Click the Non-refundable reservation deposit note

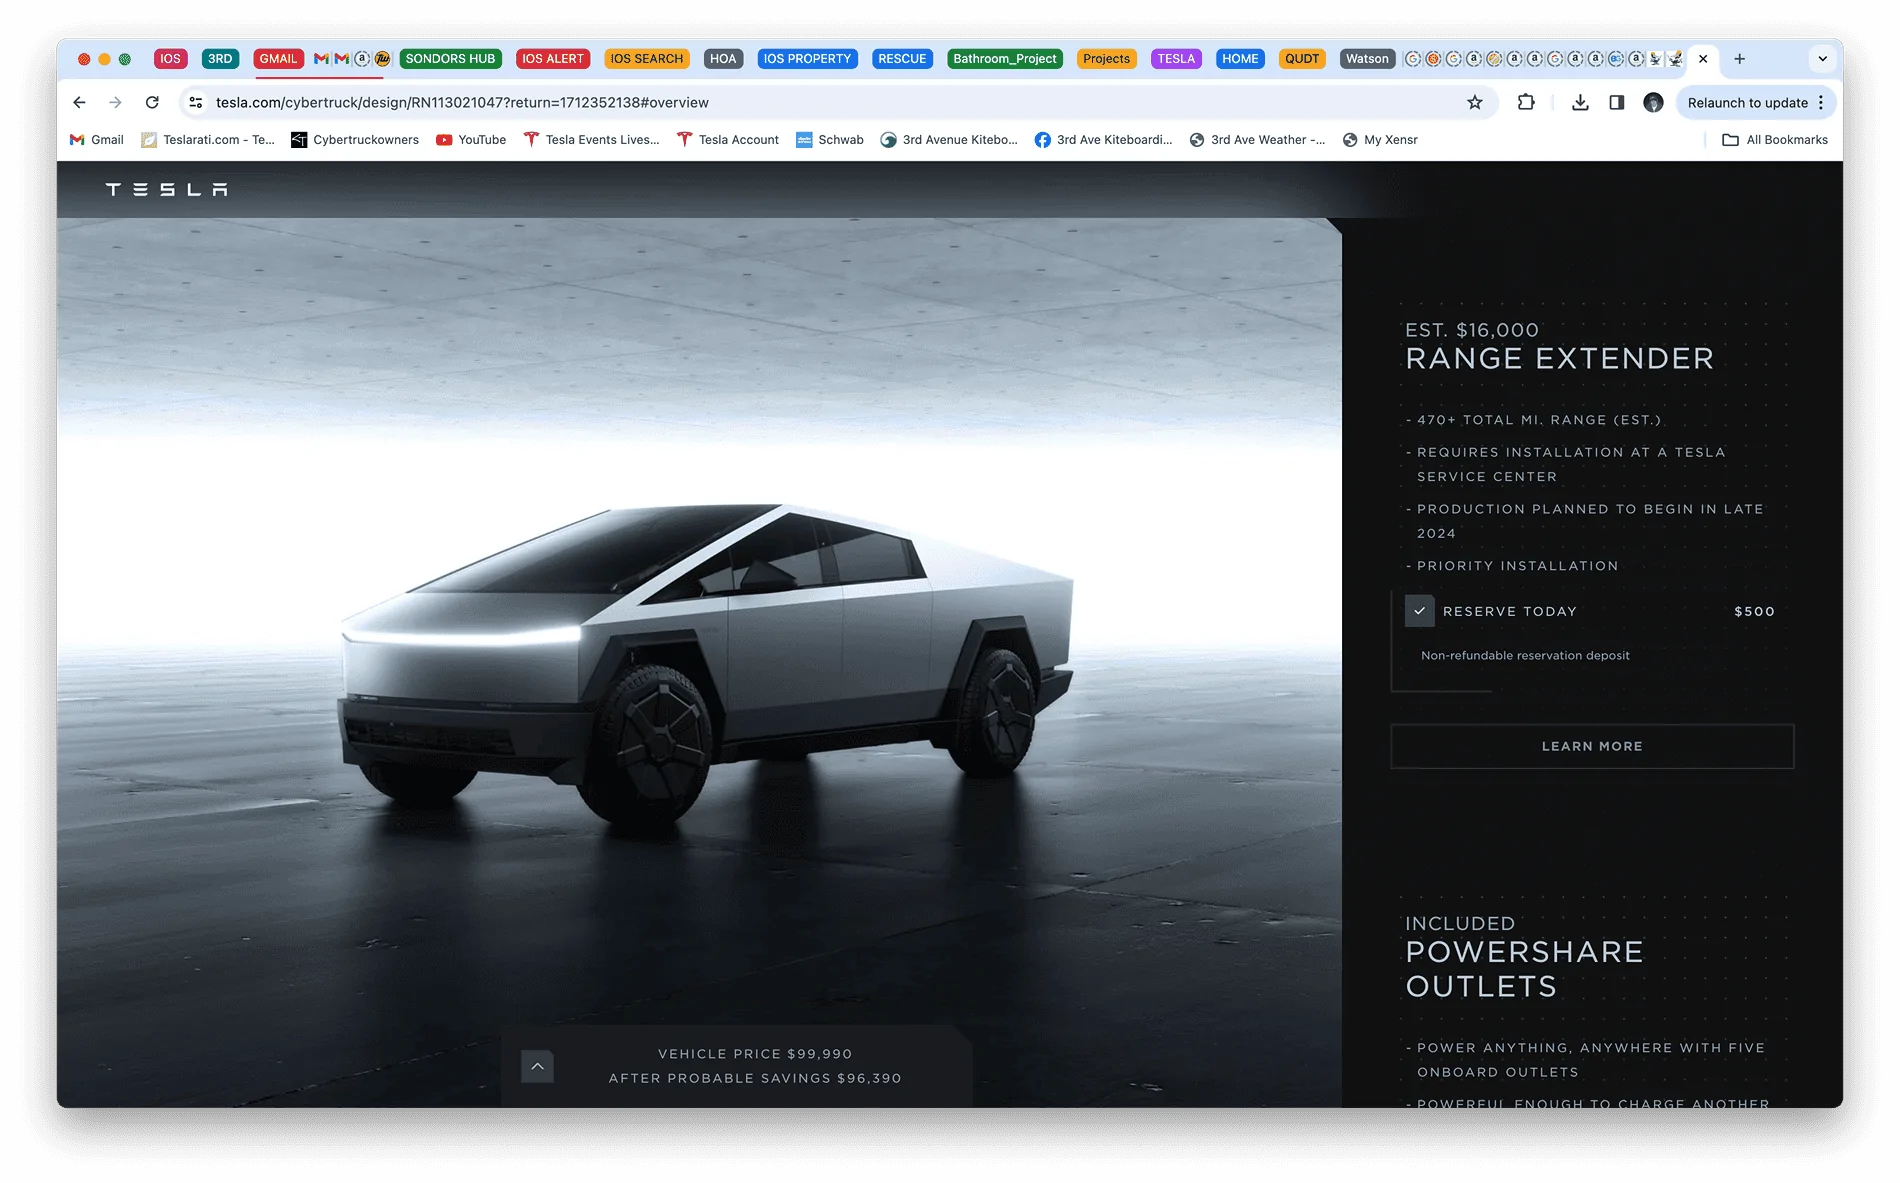coord(1525,655)
